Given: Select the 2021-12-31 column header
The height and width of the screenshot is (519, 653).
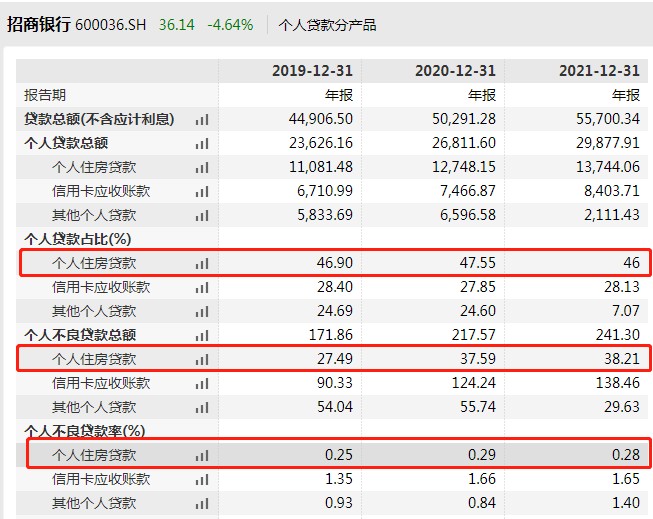Looking at the screenshot, I should coord(598,71).
